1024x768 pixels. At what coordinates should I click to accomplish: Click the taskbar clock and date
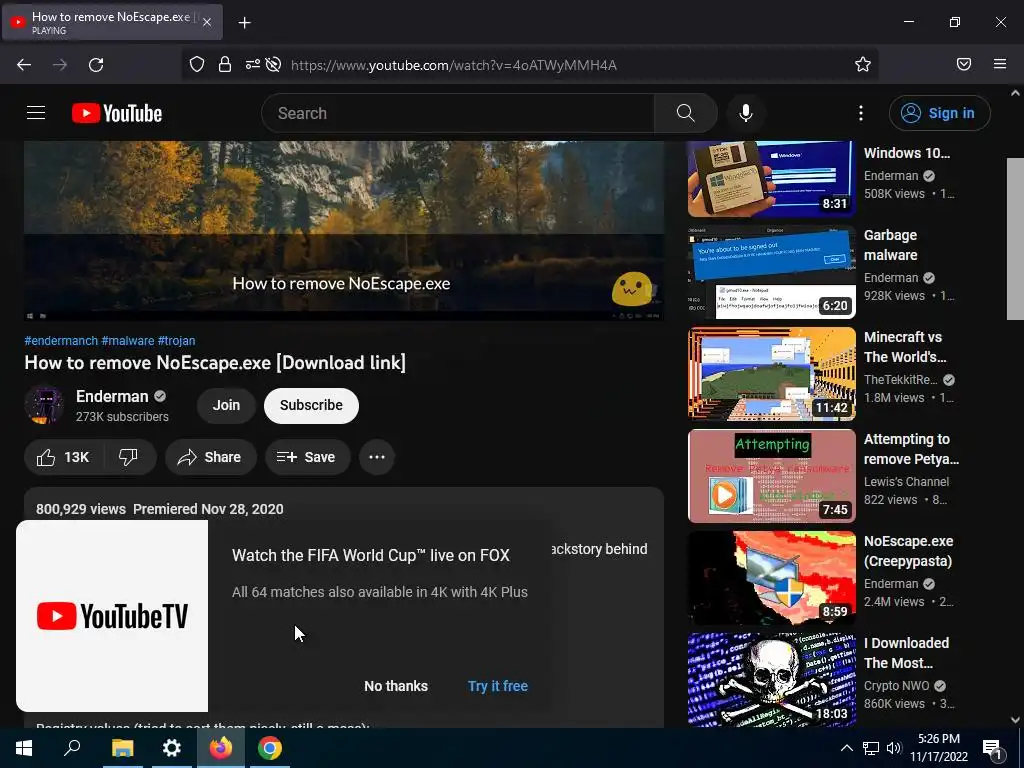click(938, 748)
